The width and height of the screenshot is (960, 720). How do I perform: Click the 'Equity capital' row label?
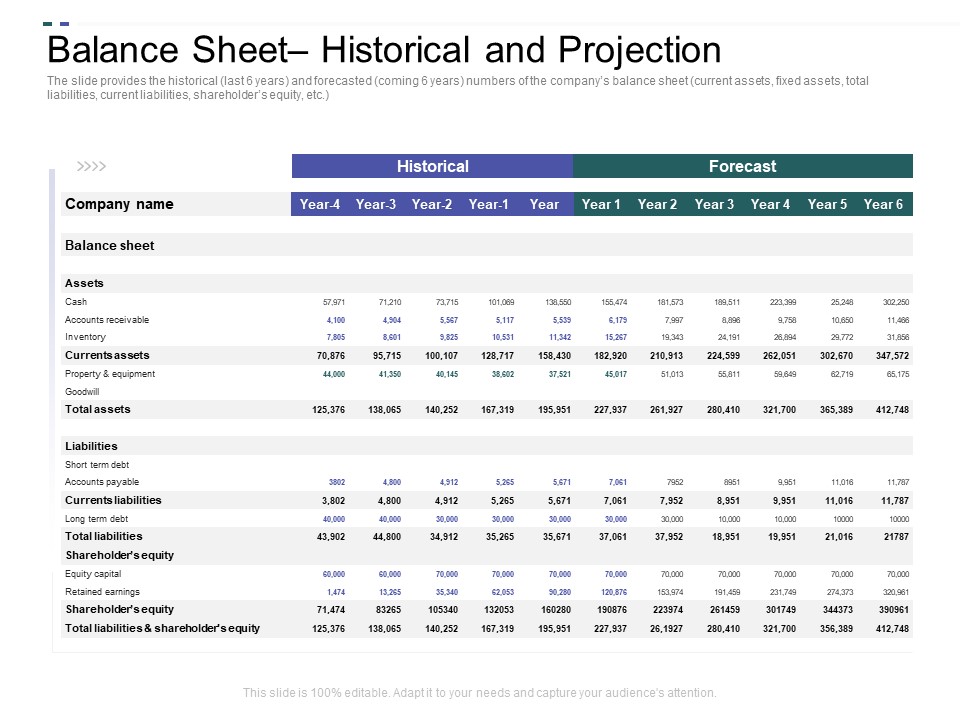coord(93,574)
